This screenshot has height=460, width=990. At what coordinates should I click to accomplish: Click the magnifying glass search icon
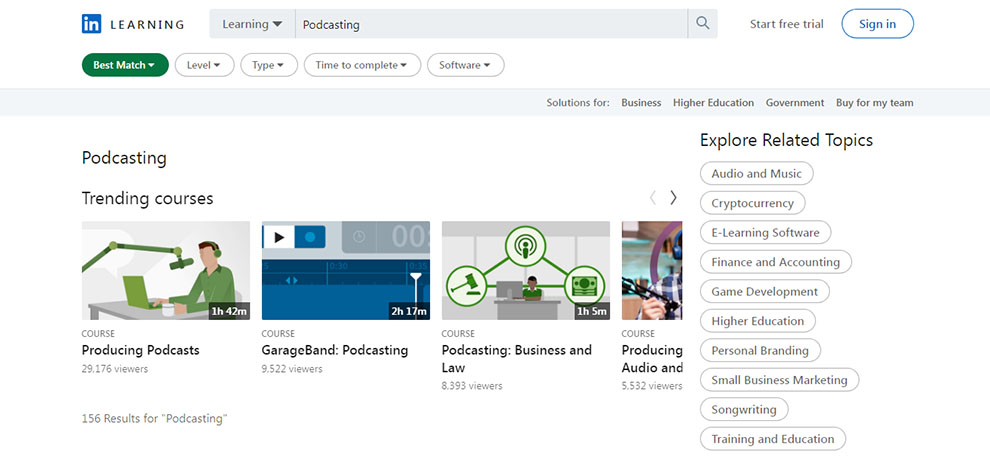coord(703,24)
